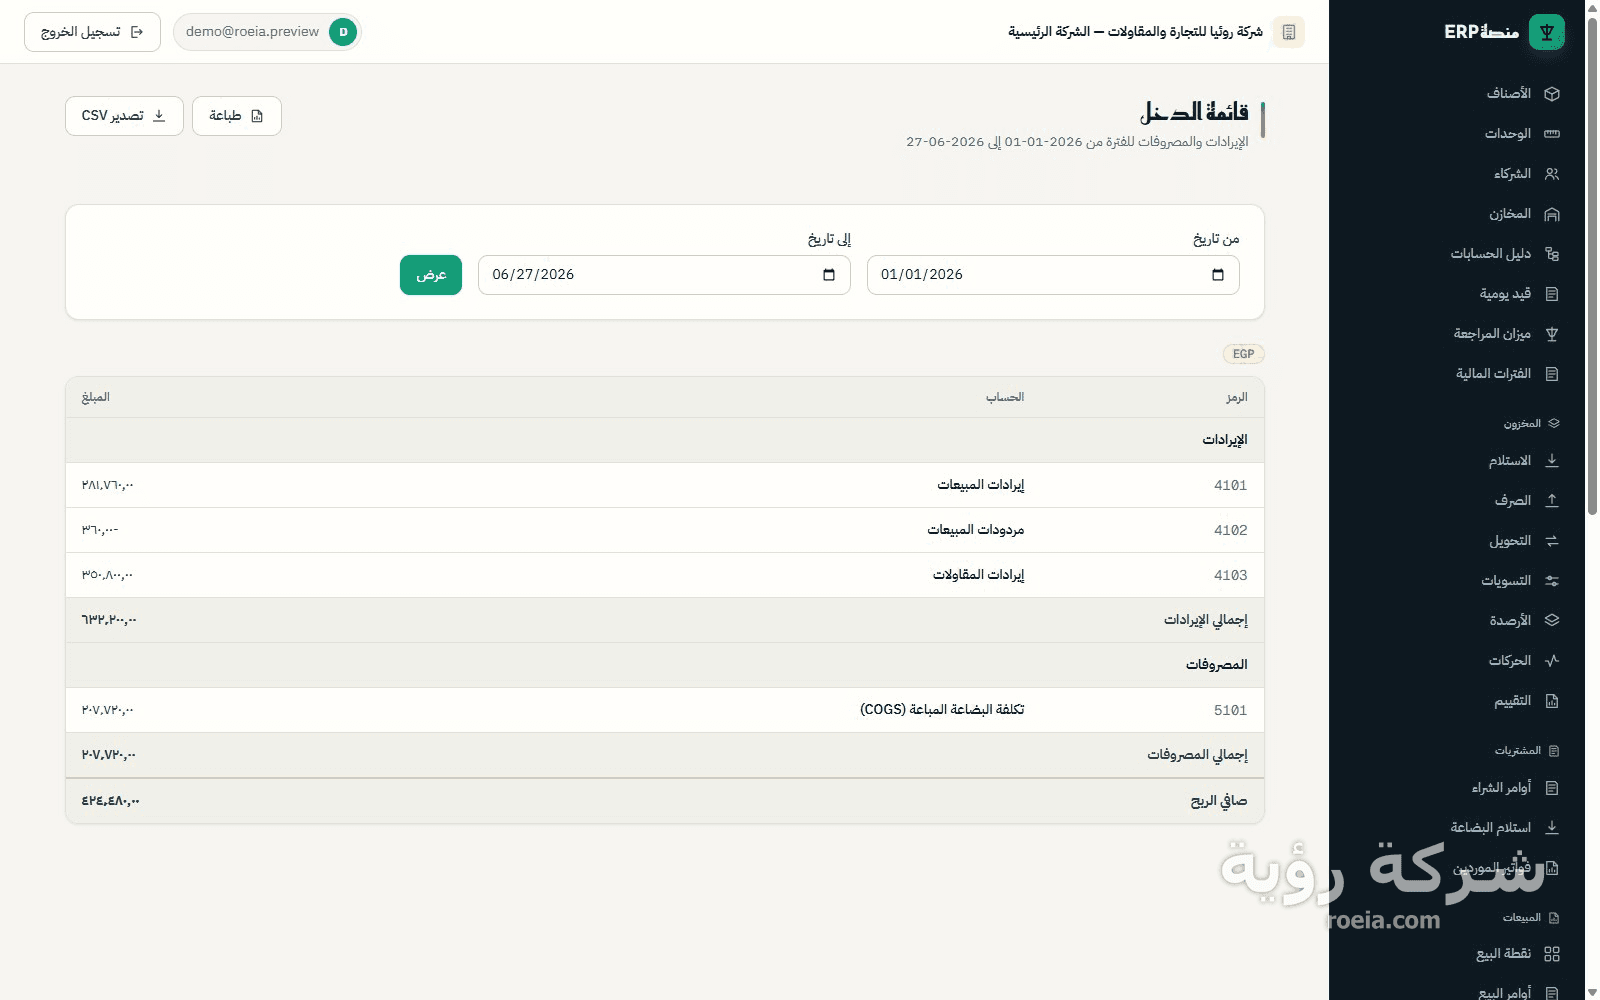Viewport: 1600px width, 1000px height.
Task: Click the المخازن warehouse icon
Action: coord(1552,214)
